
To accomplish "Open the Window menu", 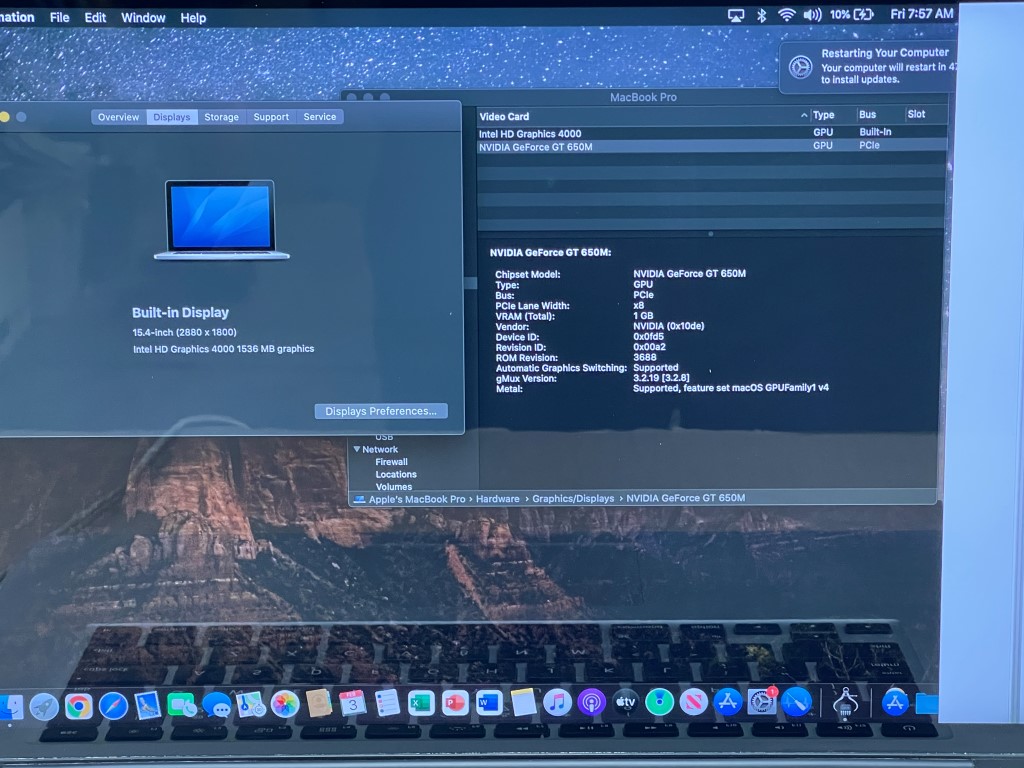I will (143, 18).
